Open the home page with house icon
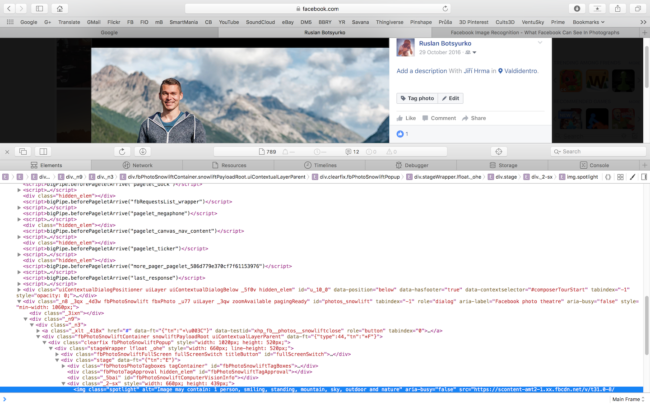Image resolution: width=650 pixels, height=406 pixels. click(x=60, y=8)
